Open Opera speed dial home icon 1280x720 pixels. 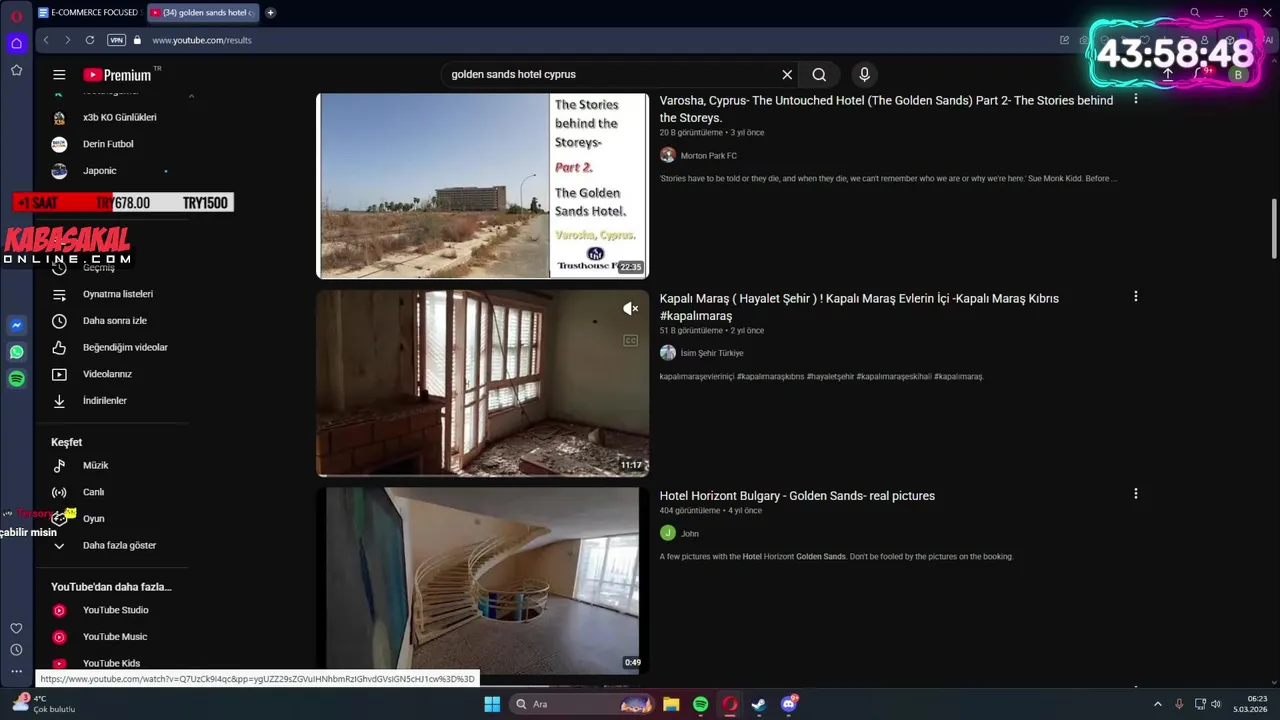pyautogui.click(x=16, y=43)
